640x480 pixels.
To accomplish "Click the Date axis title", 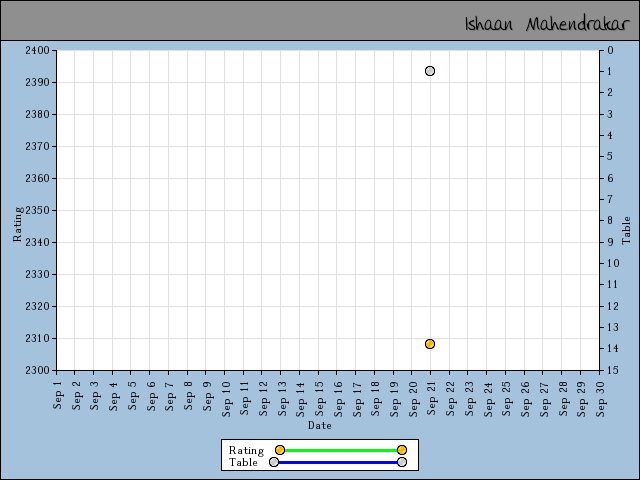I will click(x=319, y=425).
